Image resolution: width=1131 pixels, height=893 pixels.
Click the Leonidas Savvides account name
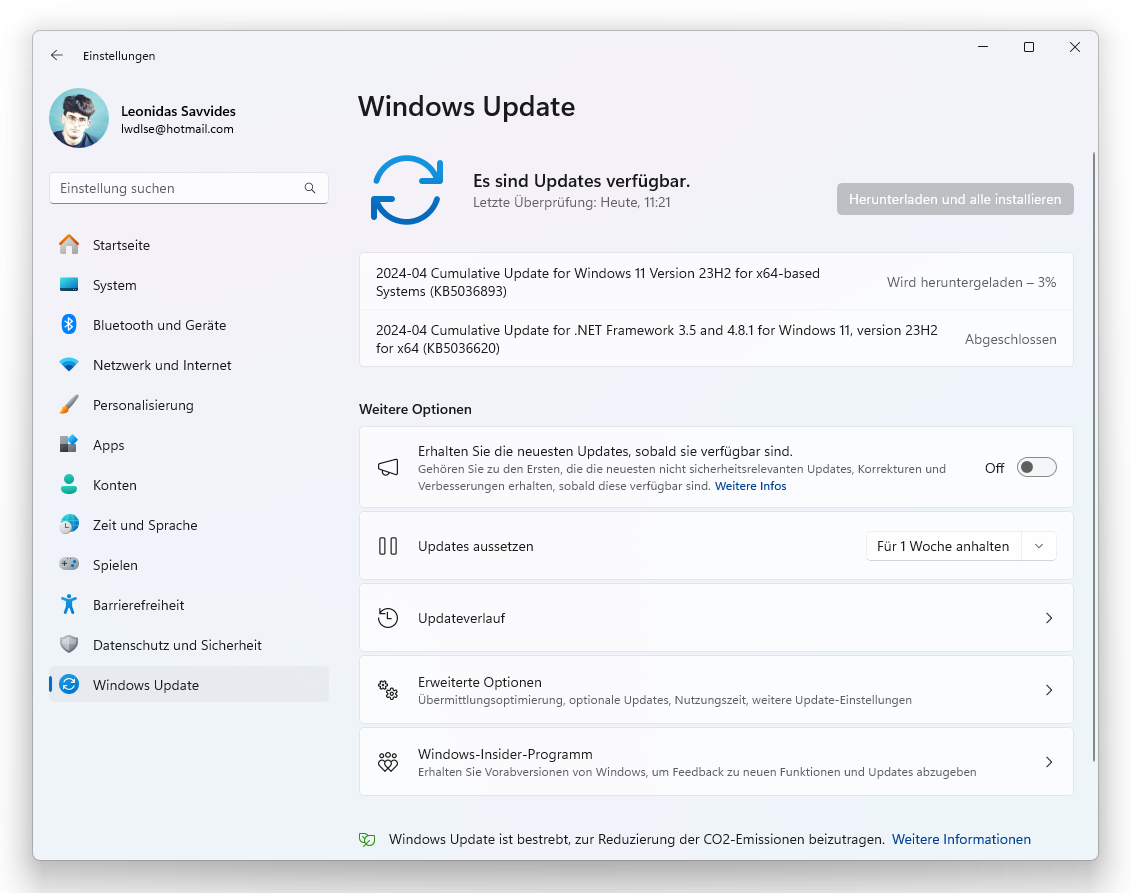[178, 111]
